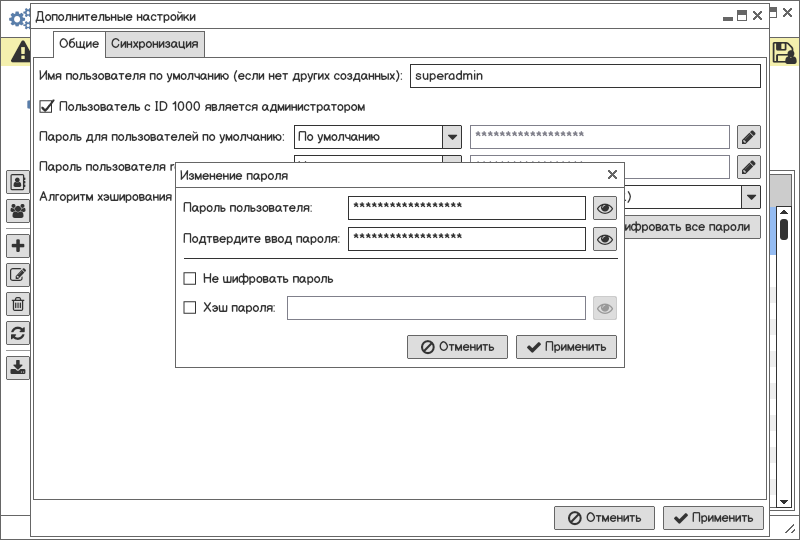This screenshot has width=800, height=540.
Task: Click the scrollbar up arrow in background window
Action: pyautogui.click(x=784, y=211)
